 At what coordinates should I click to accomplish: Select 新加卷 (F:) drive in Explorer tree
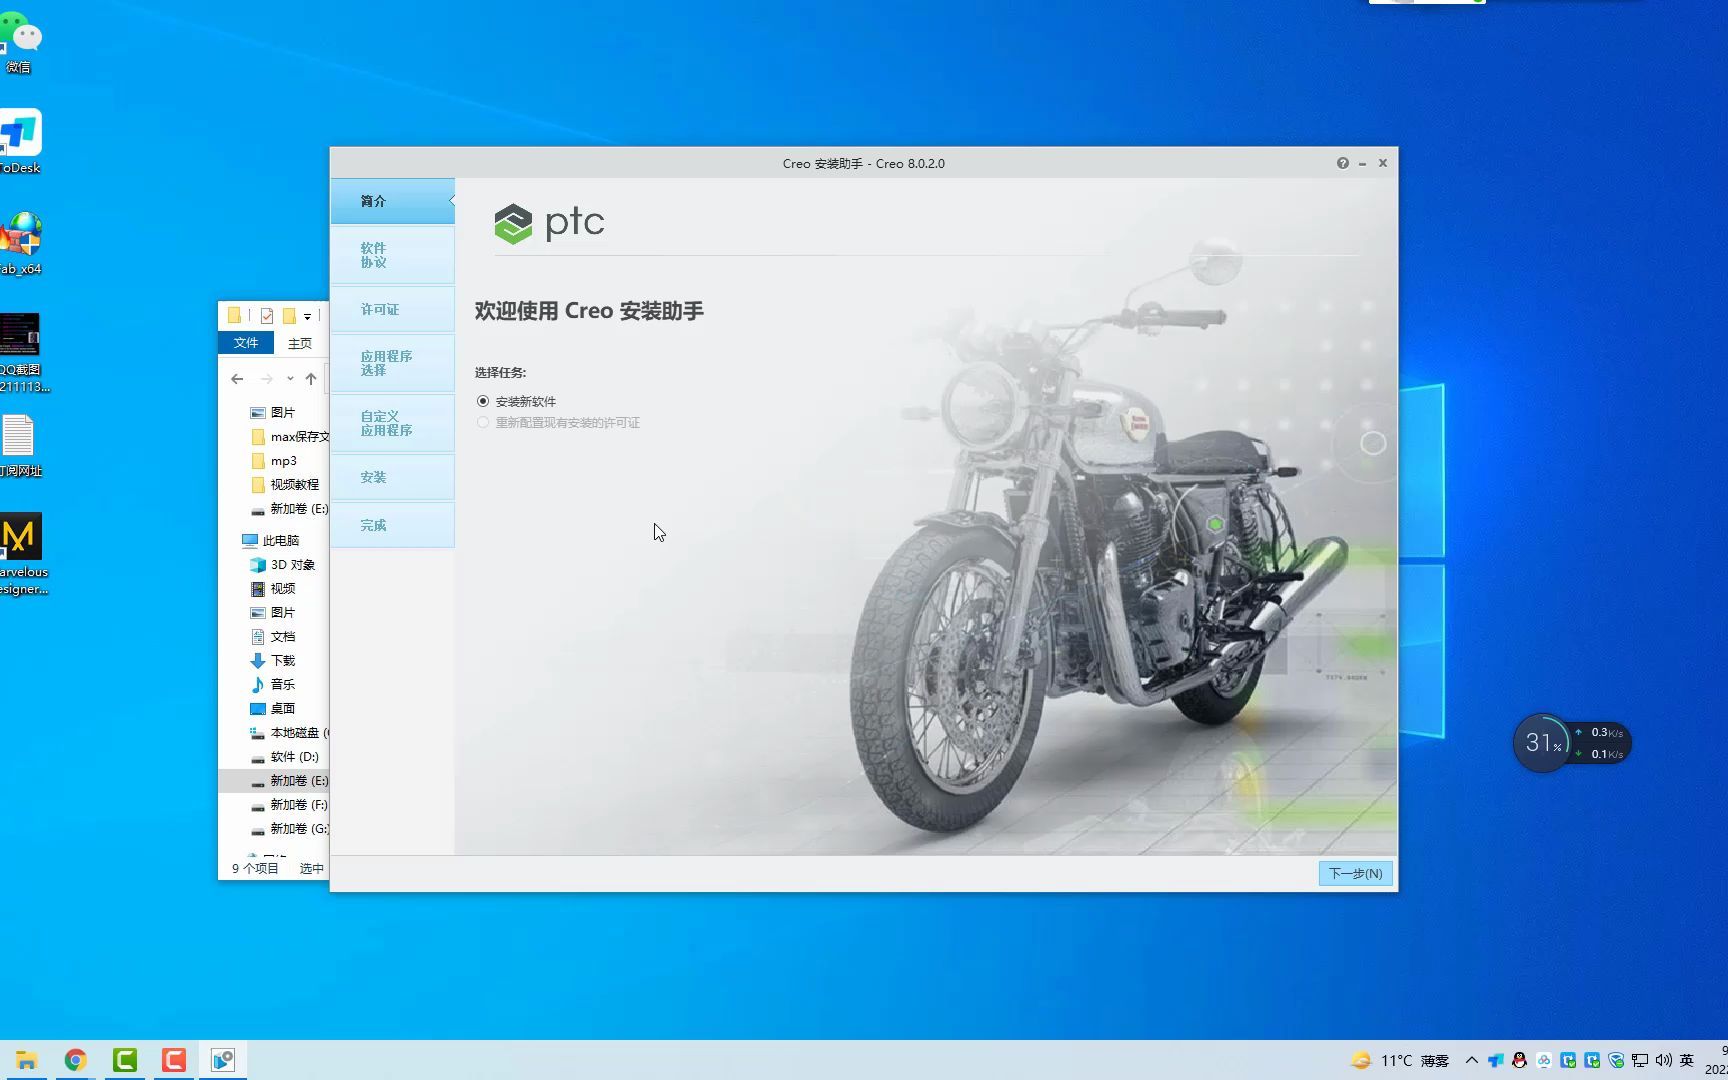point(289,805)
